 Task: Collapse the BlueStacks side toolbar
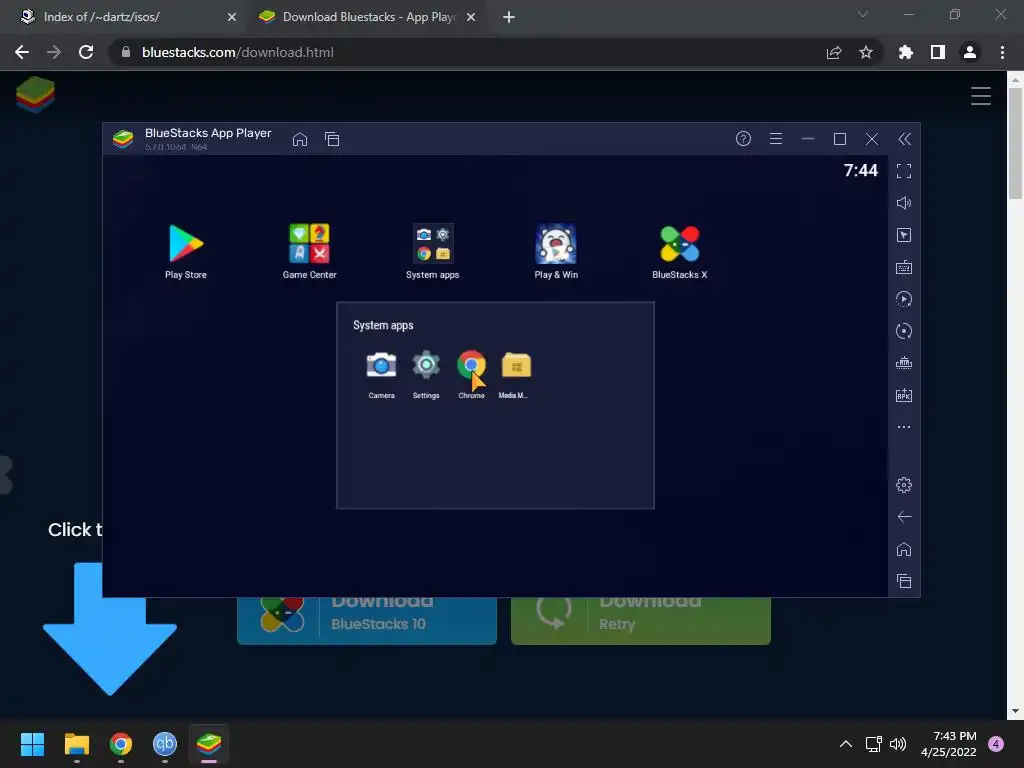904,138
